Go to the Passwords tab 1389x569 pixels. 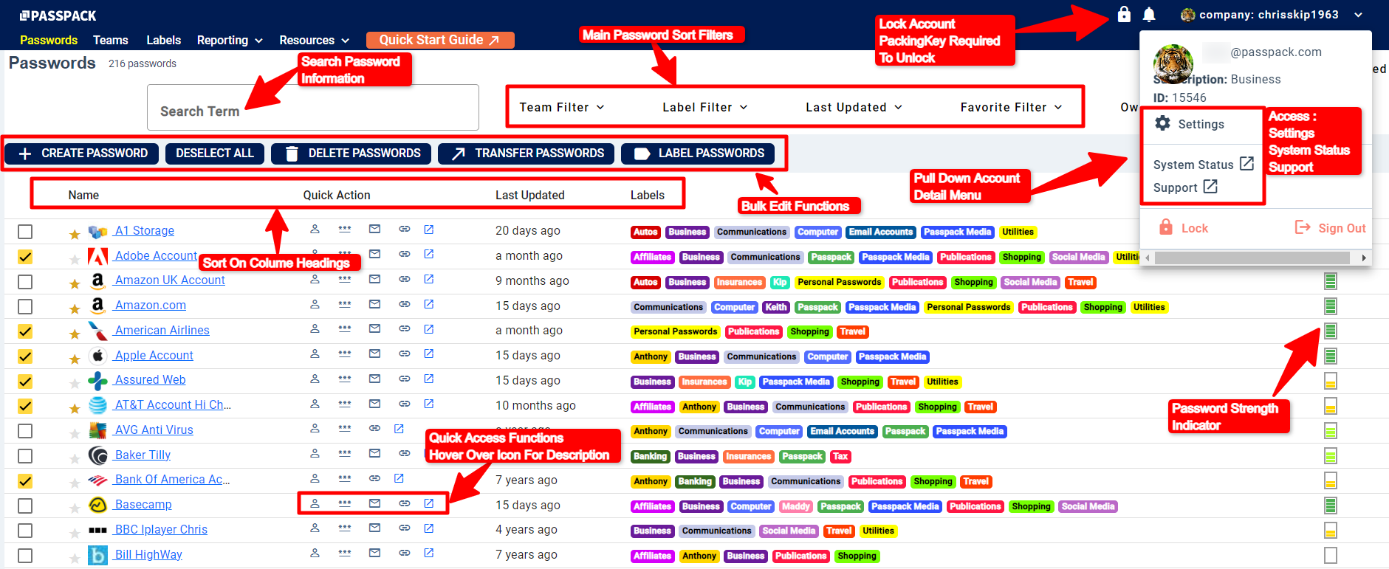pyautogui.click(x=49, y=40)
